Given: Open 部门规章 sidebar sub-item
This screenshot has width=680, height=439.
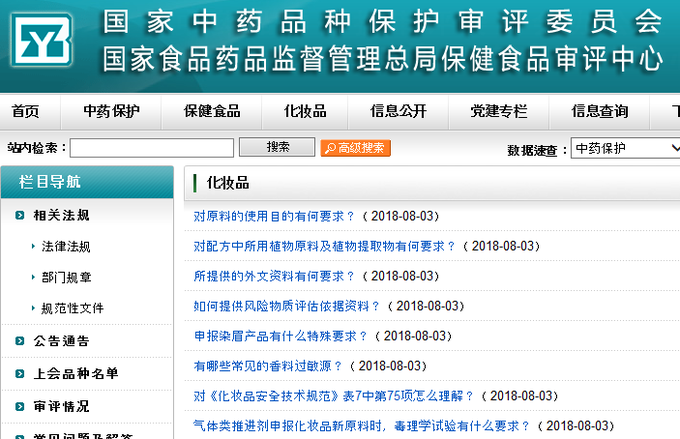Looking at the screenshot, I should click(66, 277).
